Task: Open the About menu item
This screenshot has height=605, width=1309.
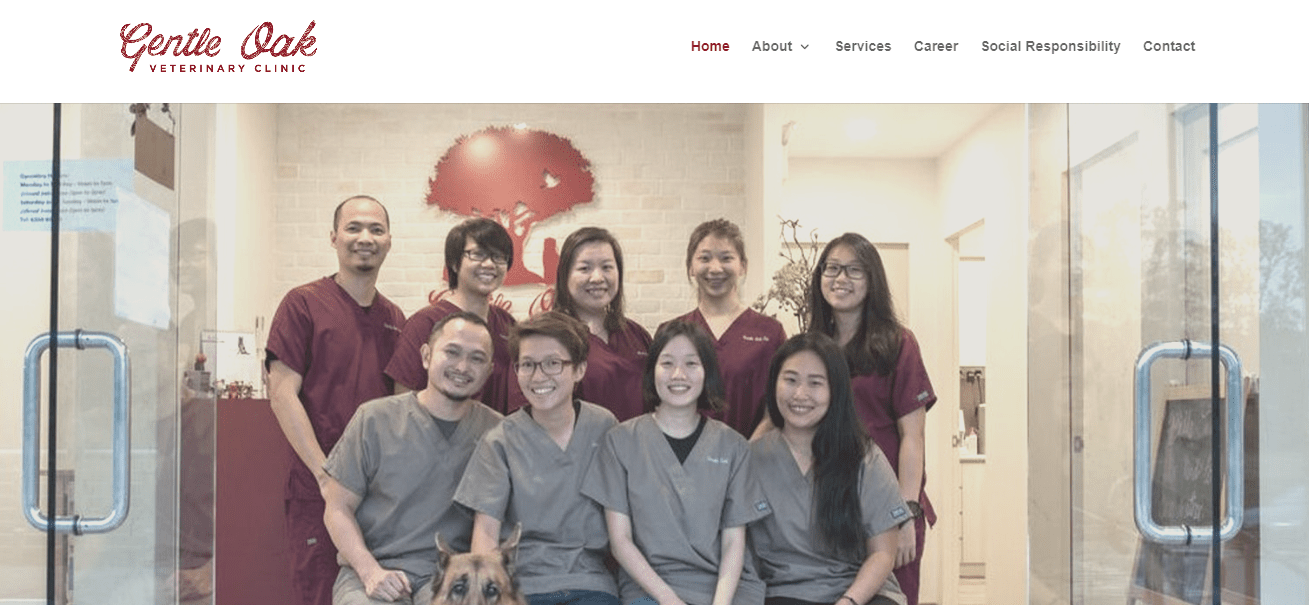Action: [x=772, y=46]
